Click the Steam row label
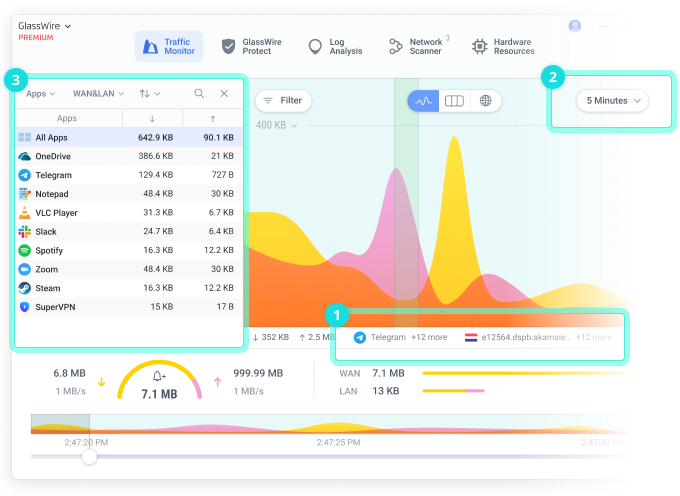 (48, 288)
